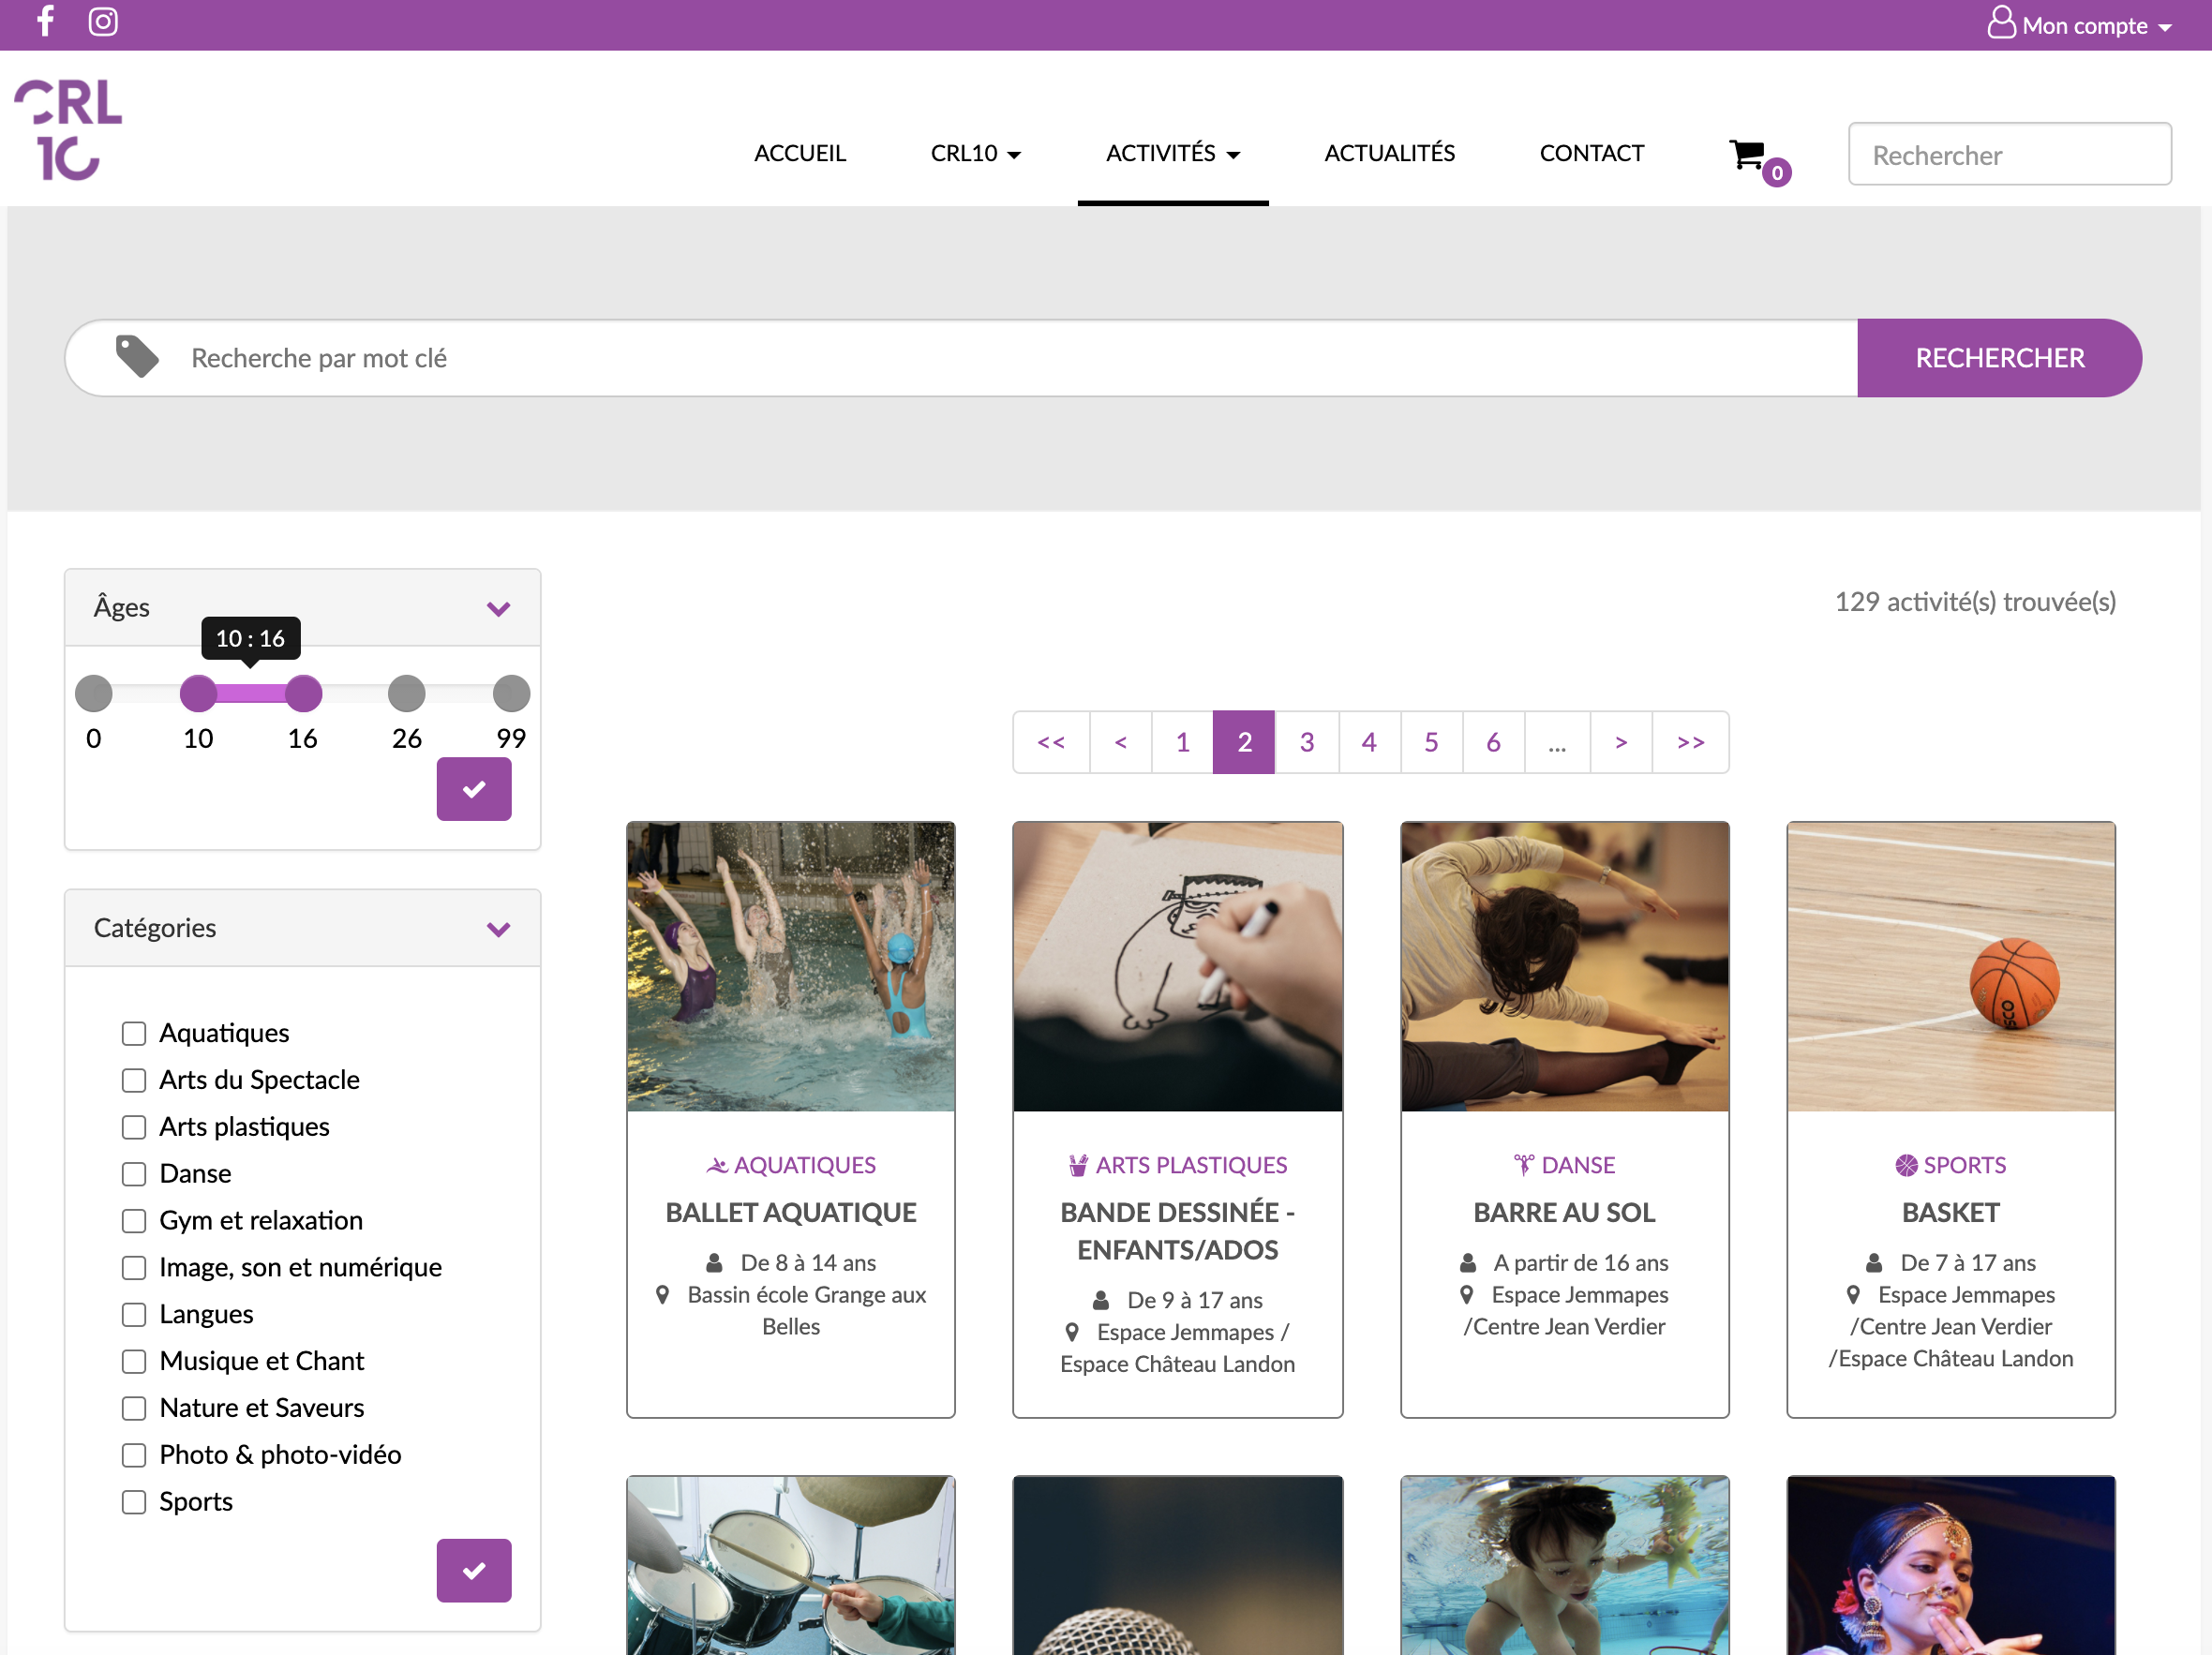Open the Instagram icon link
This screenshot has width=2212, height=1655.
103,21
